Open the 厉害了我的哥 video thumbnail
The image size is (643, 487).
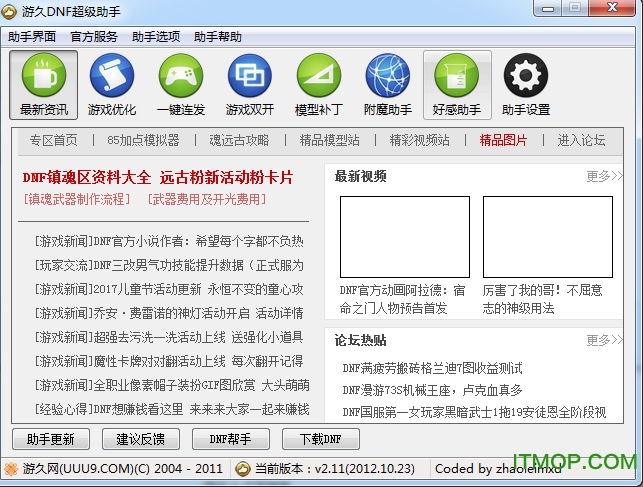tap(548, 237)
